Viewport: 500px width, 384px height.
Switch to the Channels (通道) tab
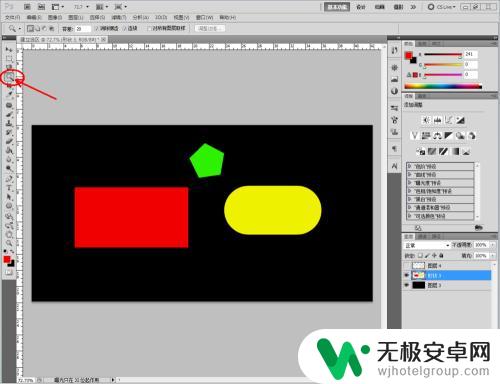point(422,236)
